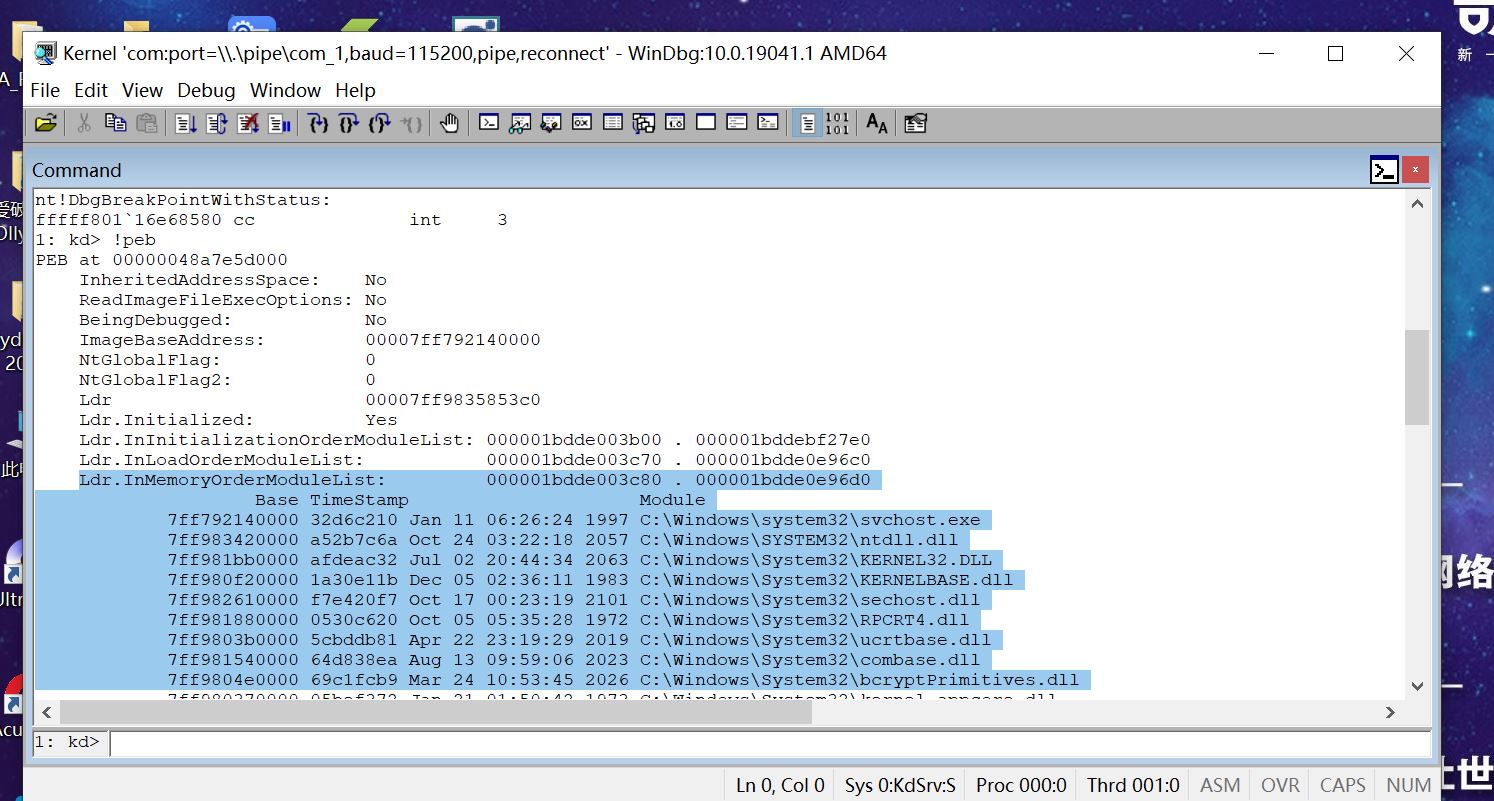Open the Window menu
The width and height of the screenshot is (1494, 801).
coord(285,90)
